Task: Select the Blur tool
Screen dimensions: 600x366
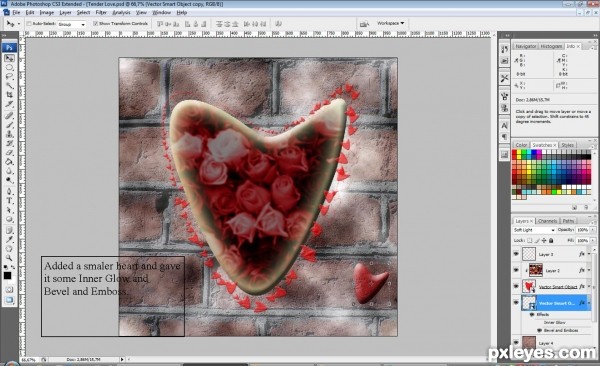Action: coord(9,171)
